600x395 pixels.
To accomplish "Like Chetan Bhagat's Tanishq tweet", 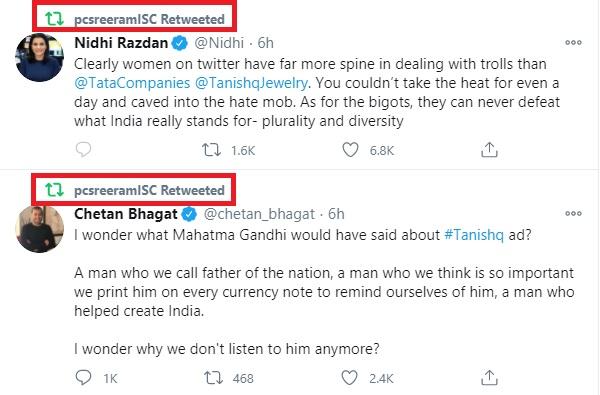I will (x=349, y=378).
